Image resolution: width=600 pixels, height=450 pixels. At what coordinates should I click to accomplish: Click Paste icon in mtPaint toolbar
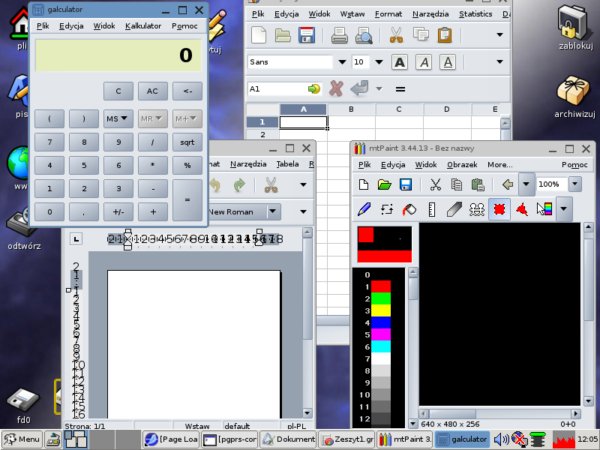478,184
